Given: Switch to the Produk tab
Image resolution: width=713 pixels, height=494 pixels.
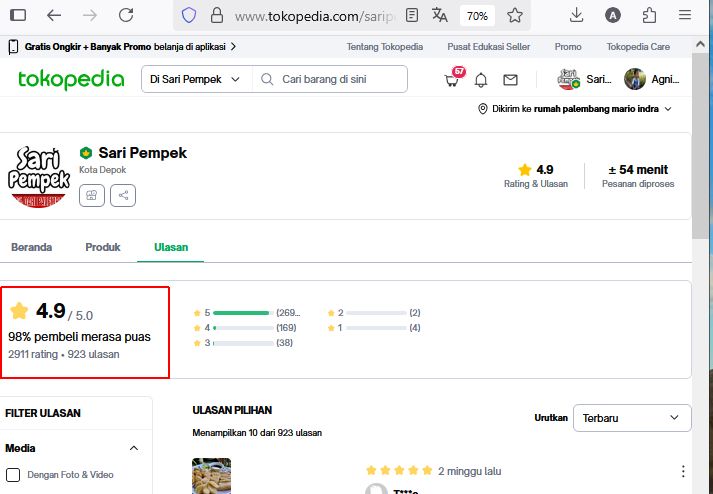Looking at the screenshot, I should [103, 247].
